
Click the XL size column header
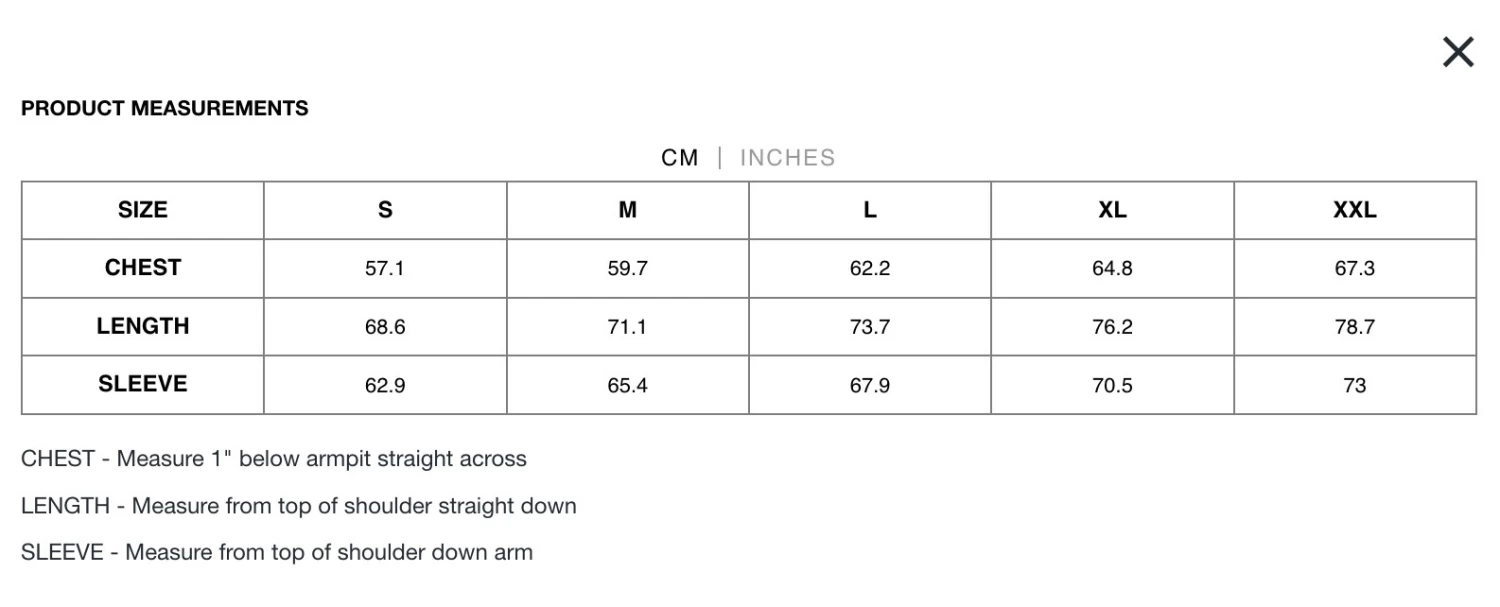(1112, 210)
